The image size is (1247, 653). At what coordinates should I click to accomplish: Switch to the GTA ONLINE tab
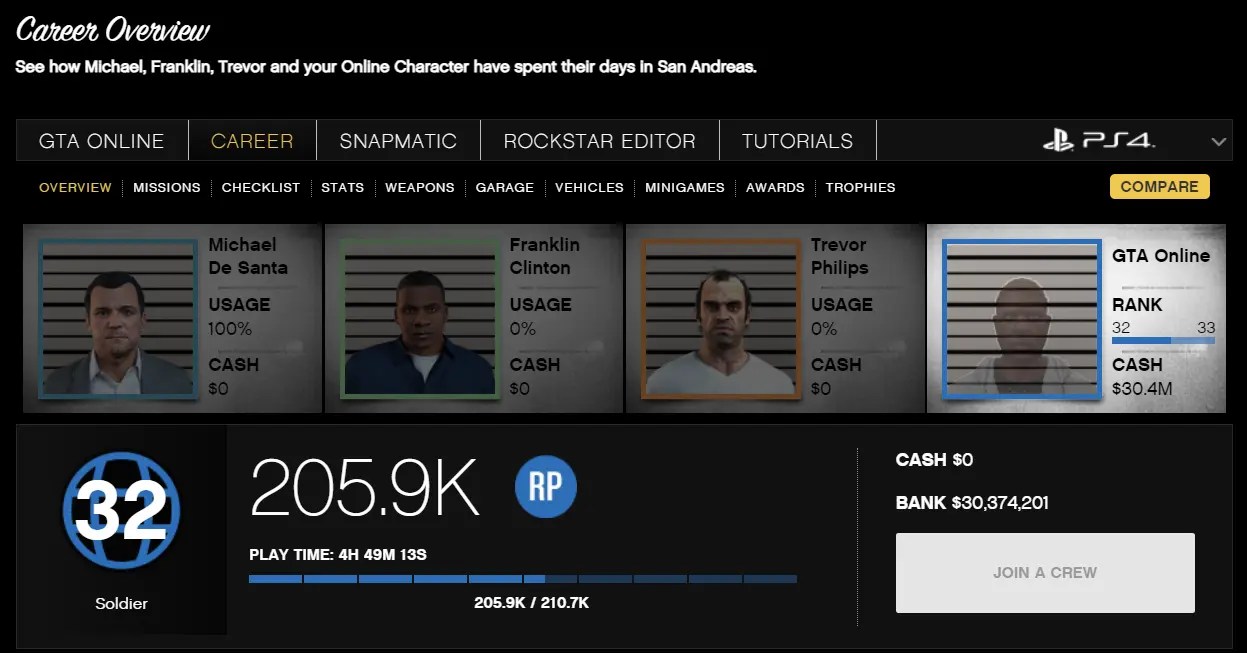click(x=101, y=140)
